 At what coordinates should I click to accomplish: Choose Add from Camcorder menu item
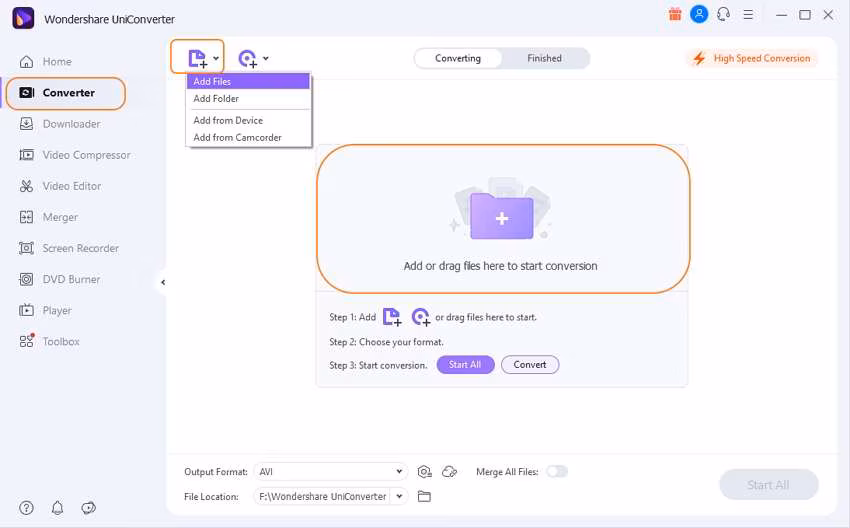point(248,138)
